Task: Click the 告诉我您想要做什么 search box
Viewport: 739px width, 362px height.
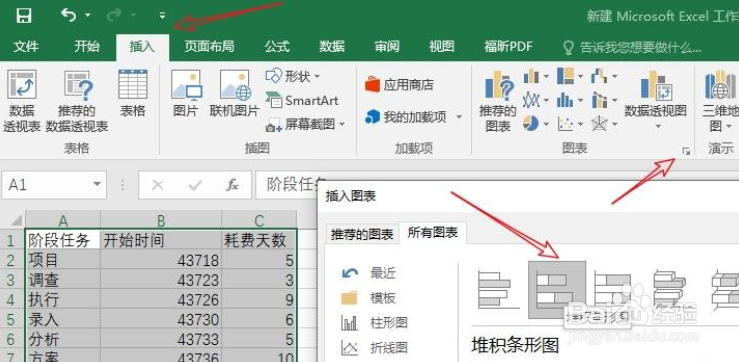Action: (633, 47)
